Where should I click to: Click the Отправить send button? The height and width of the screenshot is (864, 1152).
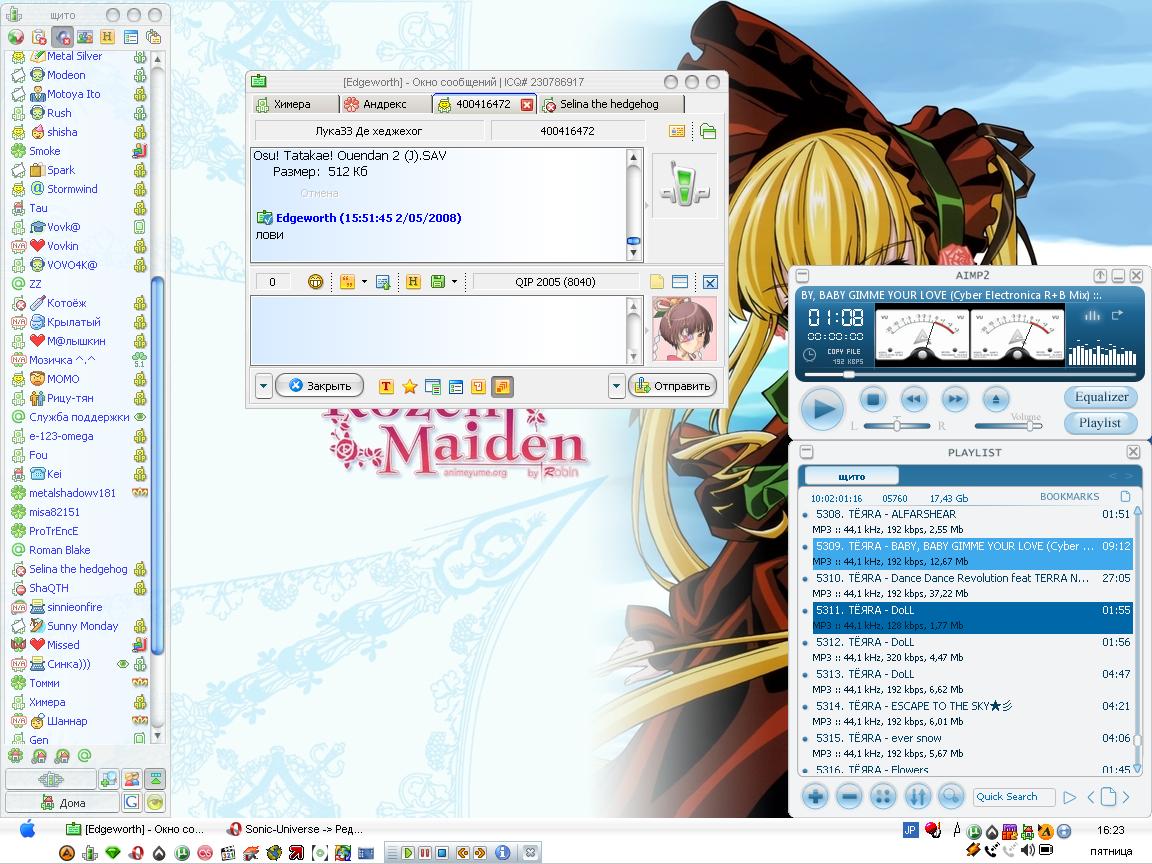tap(672, 386)
